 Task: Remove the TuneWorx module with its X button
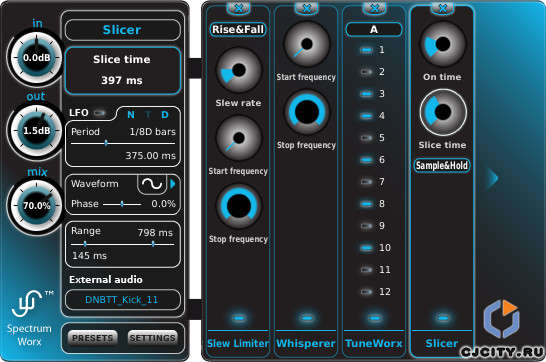[x=374, y=7]
